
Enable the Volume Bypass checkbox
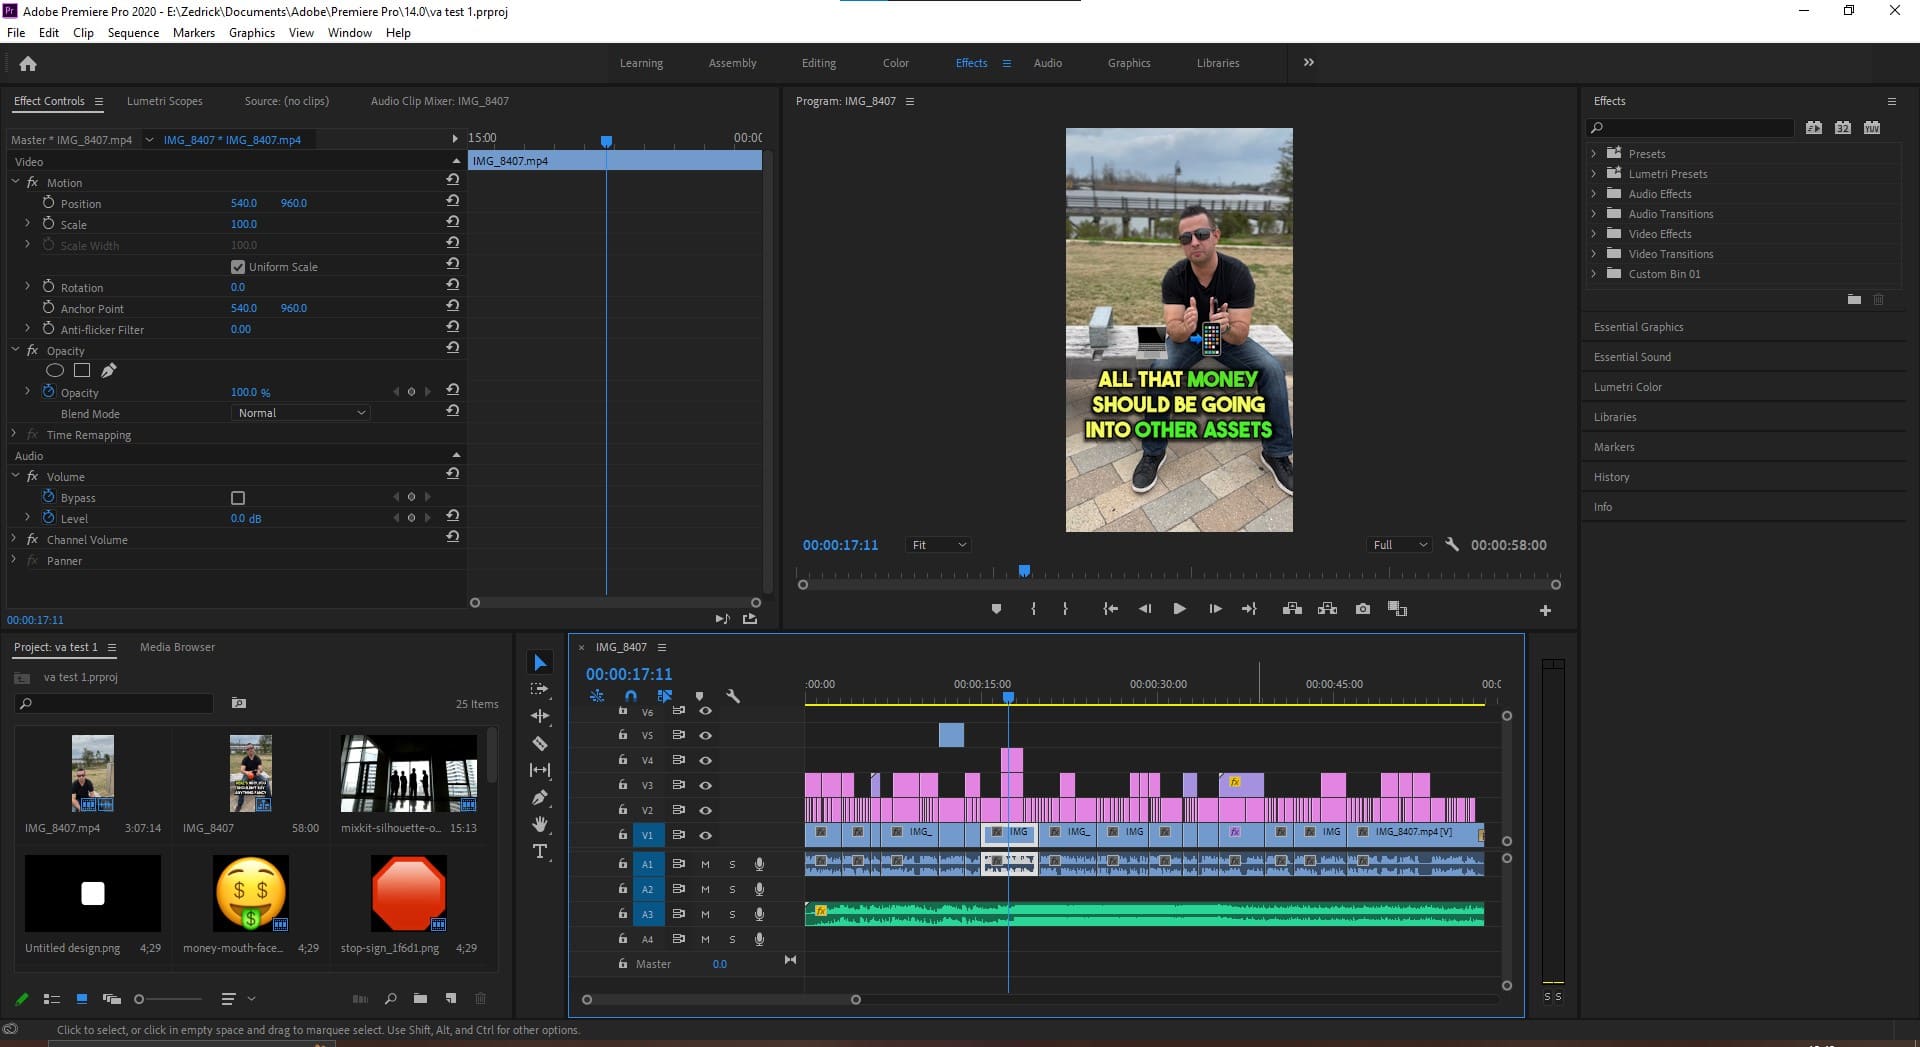pos(238,498)
